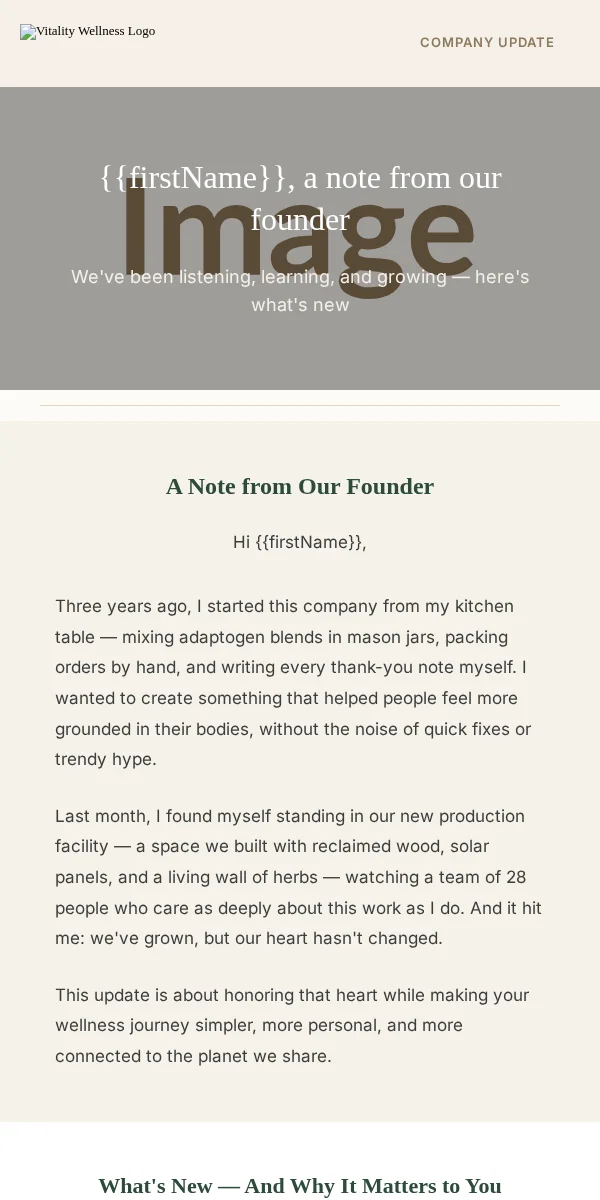Click the hero subtitle about listening and growing
Screen dimensions: 600x1200
(300, 290)
